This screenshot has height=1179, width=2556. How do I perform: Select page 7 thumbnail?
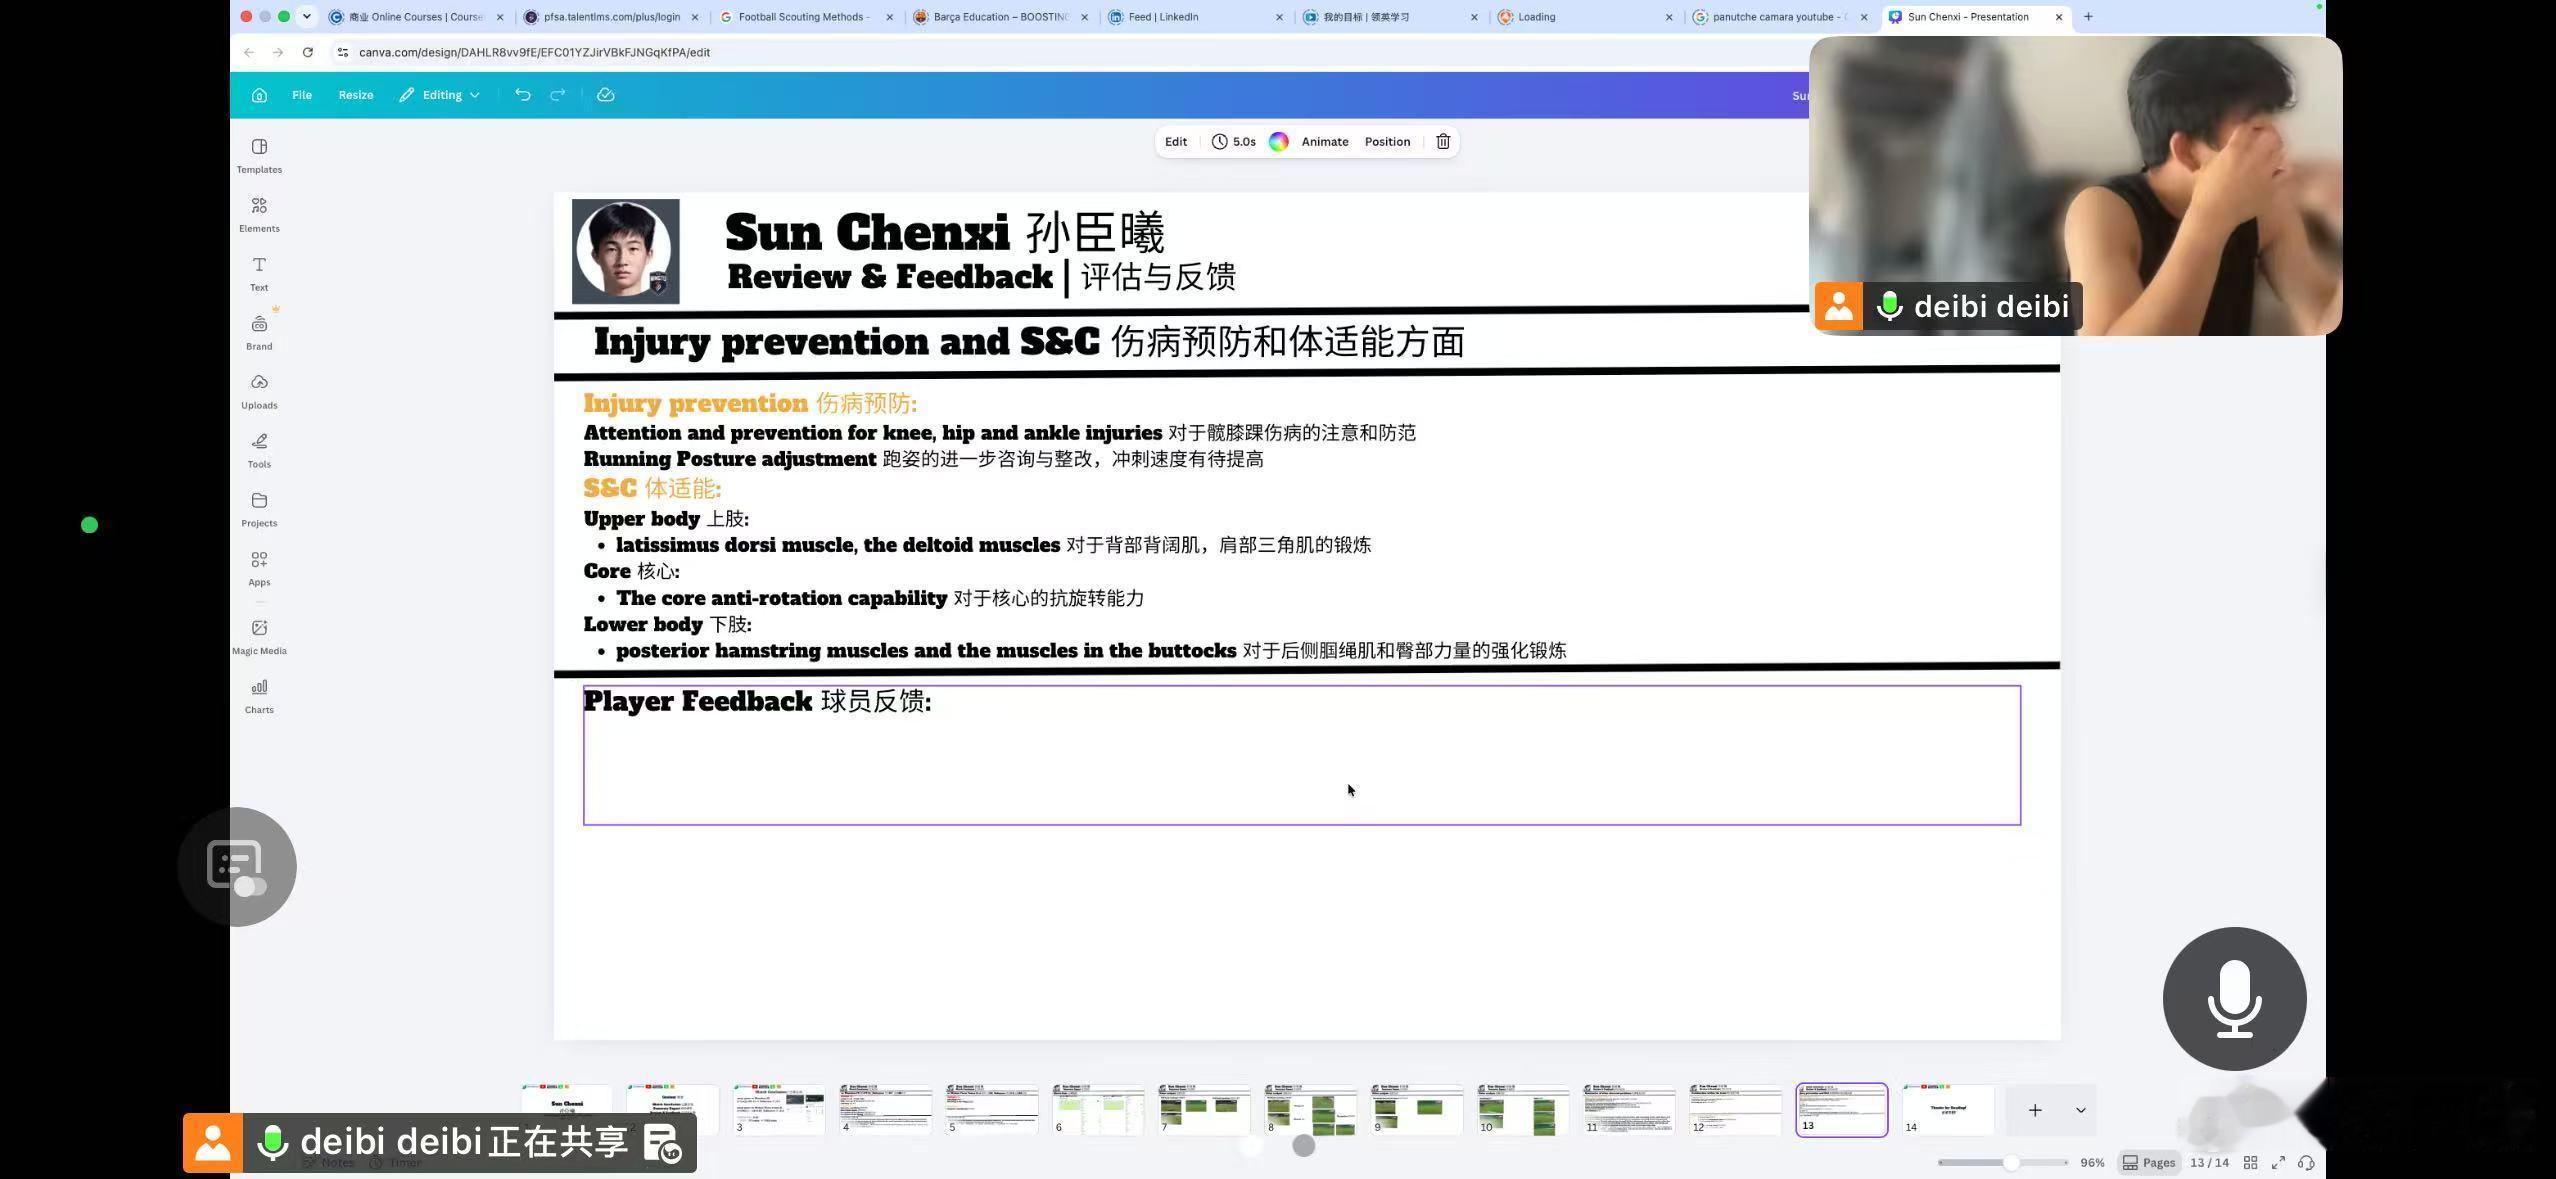pyautogui.click(x=1204, y=1109)
